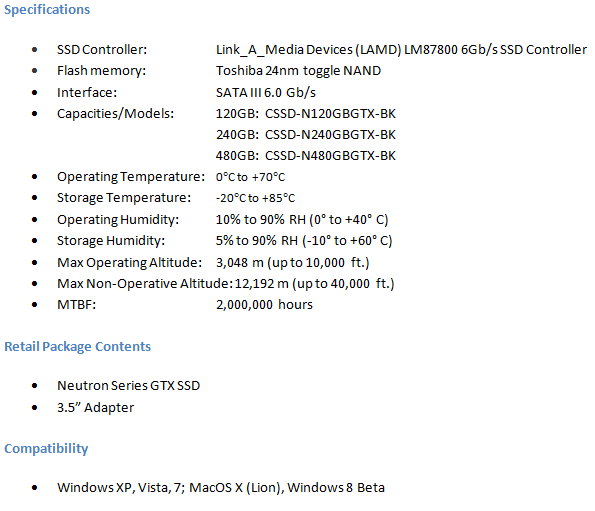Image resolution: width=595 pixels, height=511 pixels.
Task: Click the Operating Humidity value text
Action: (302, 220)
